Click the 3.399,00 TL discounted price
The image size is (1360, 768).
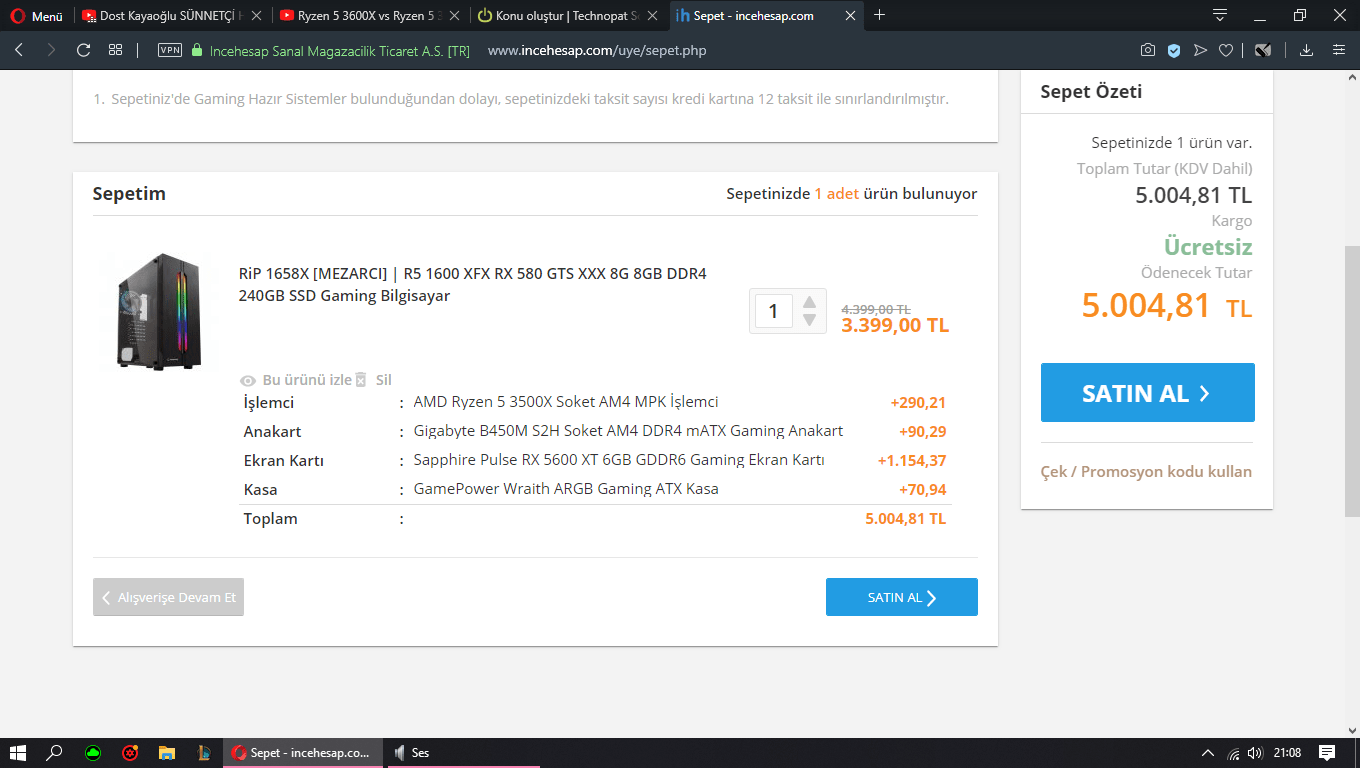tap(895, 326)
